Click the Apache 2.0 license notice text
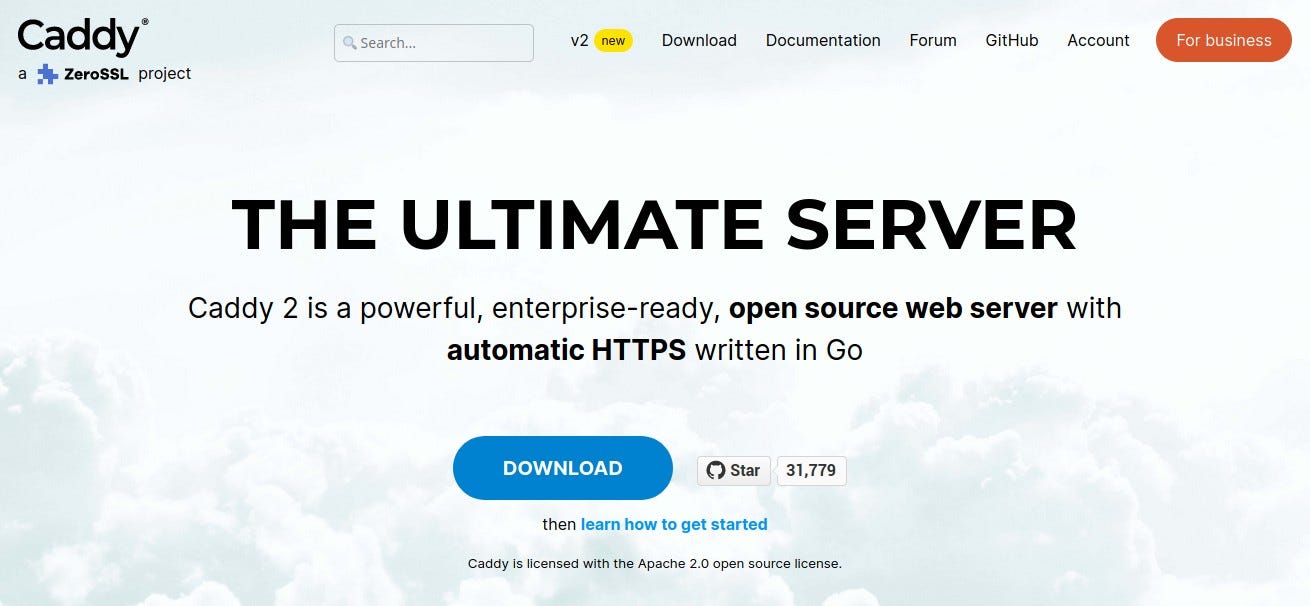 click(x=655, y=563)
